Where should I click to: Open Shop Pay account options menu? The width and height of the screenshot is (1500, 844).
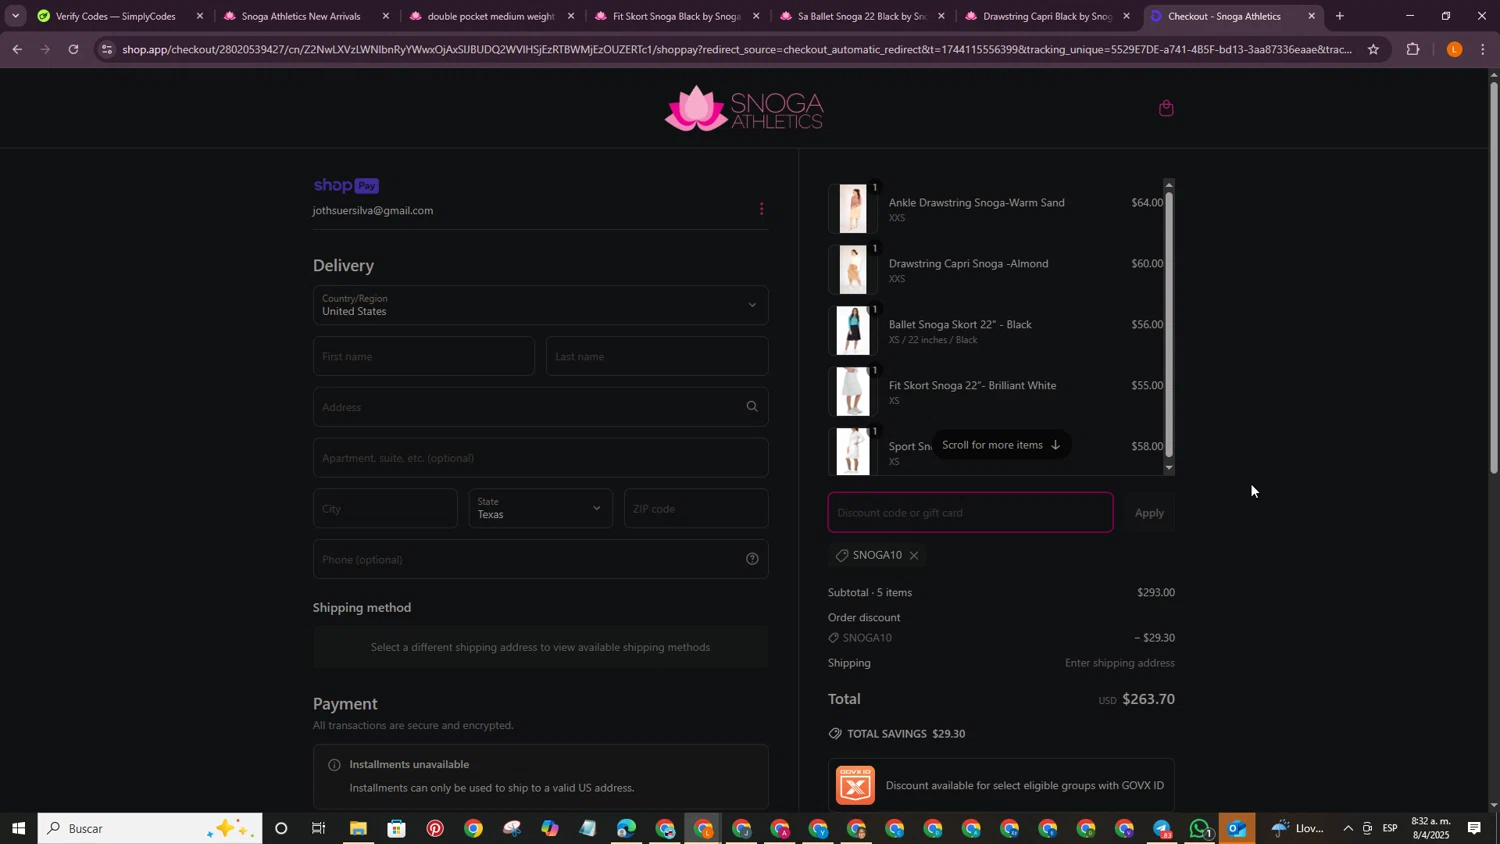tap(762, 209)
